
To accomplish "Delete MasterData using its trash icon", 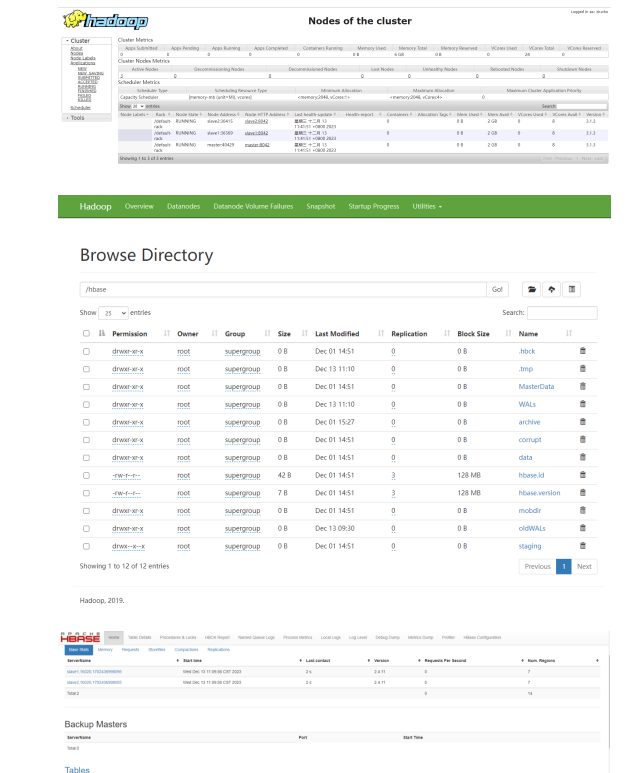I will click(583, 386).
